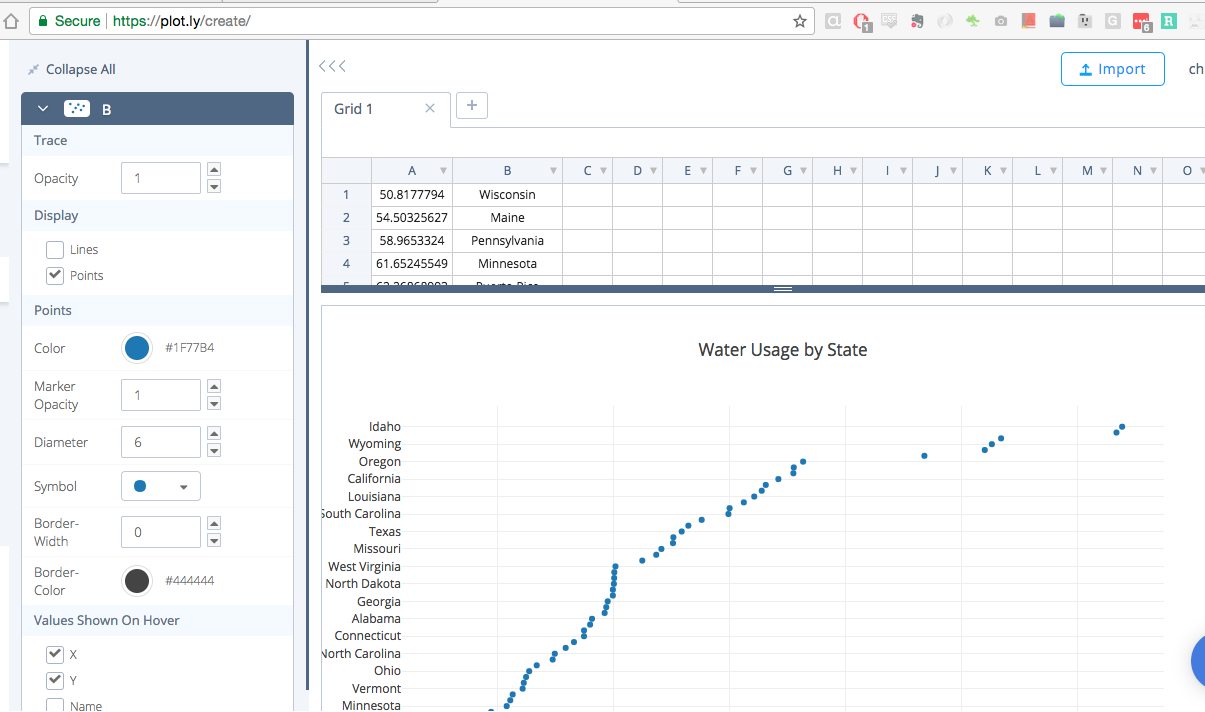Open column B header dropdown

553,171
